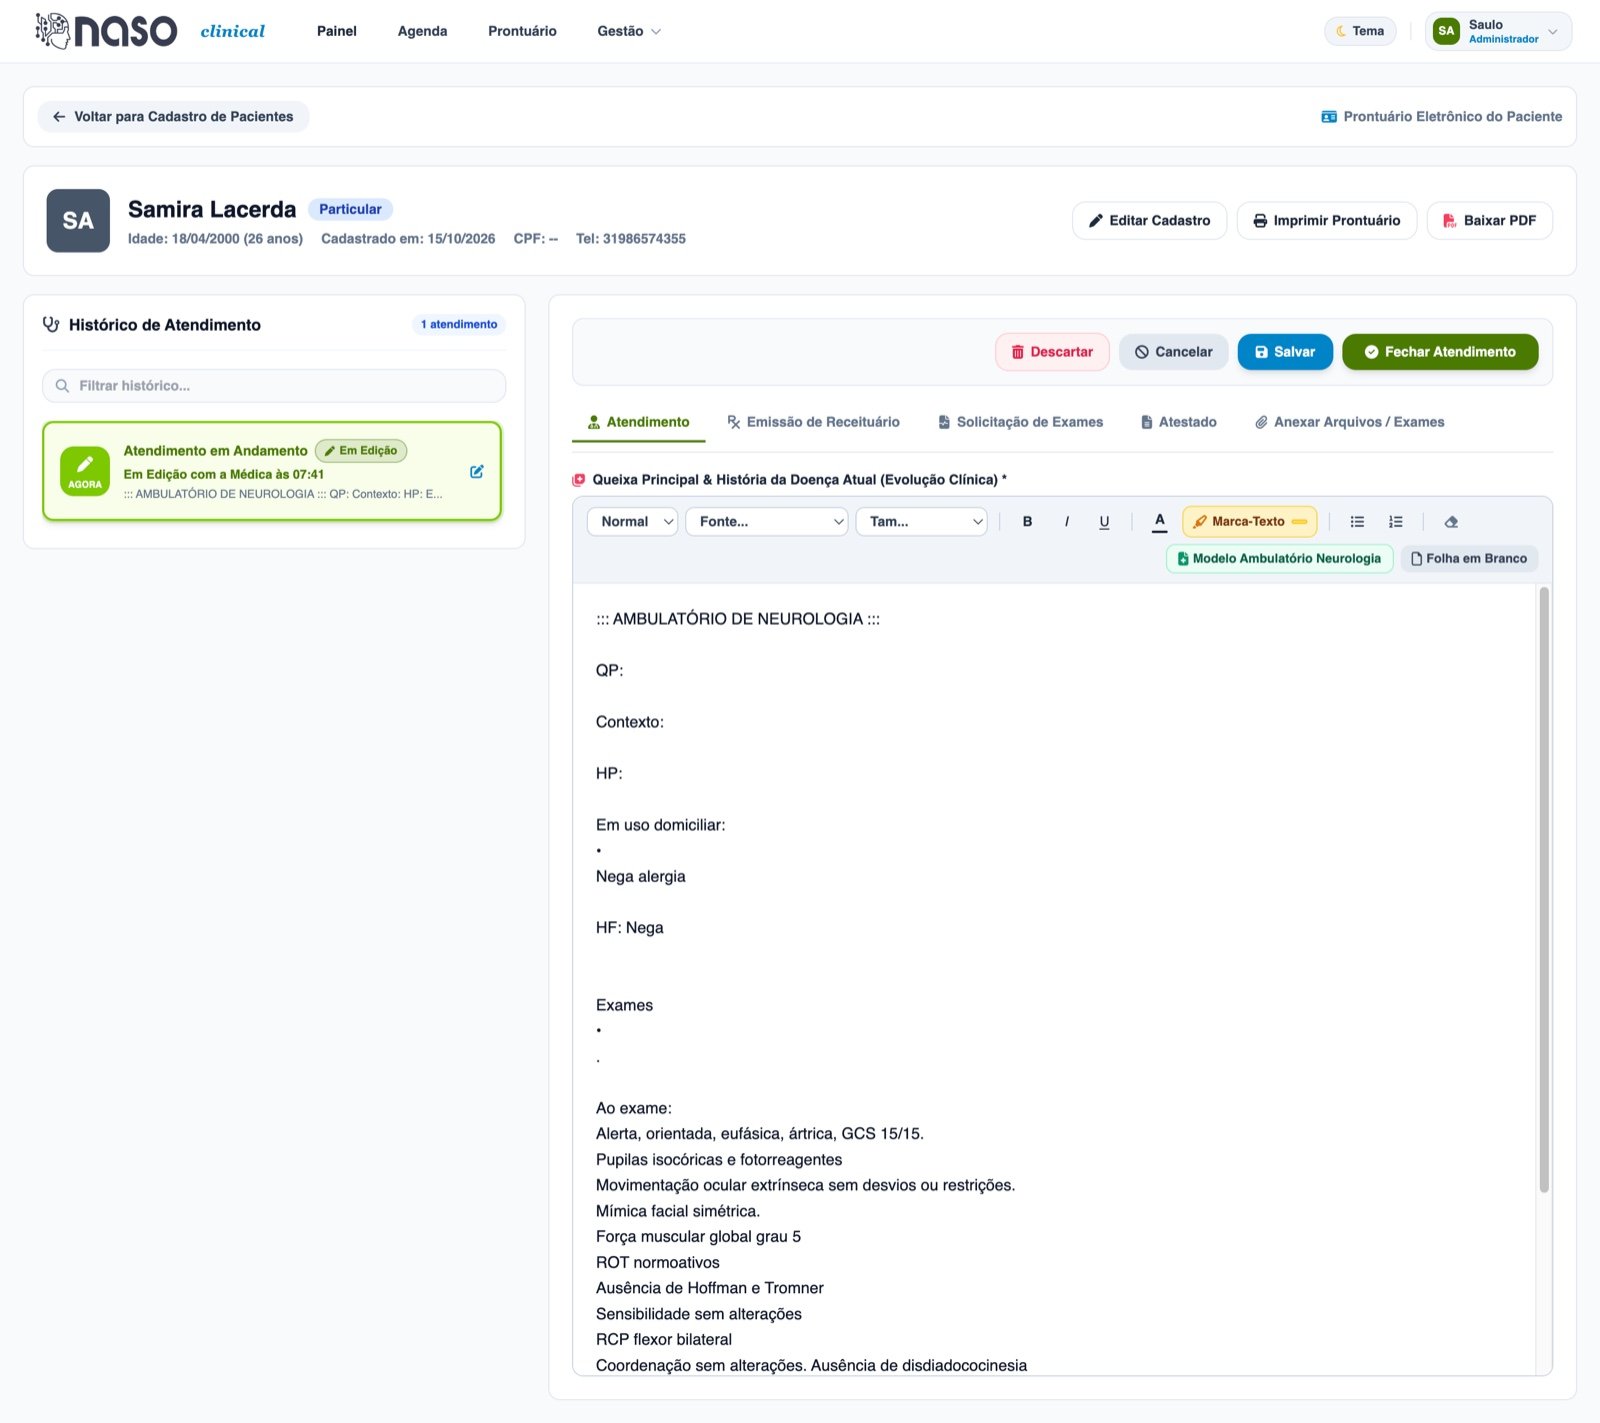The image size is (1600, 1423).
Task: Go back via Voltar para Cadastro de Pacientes
Action: [x=173, y=117]
